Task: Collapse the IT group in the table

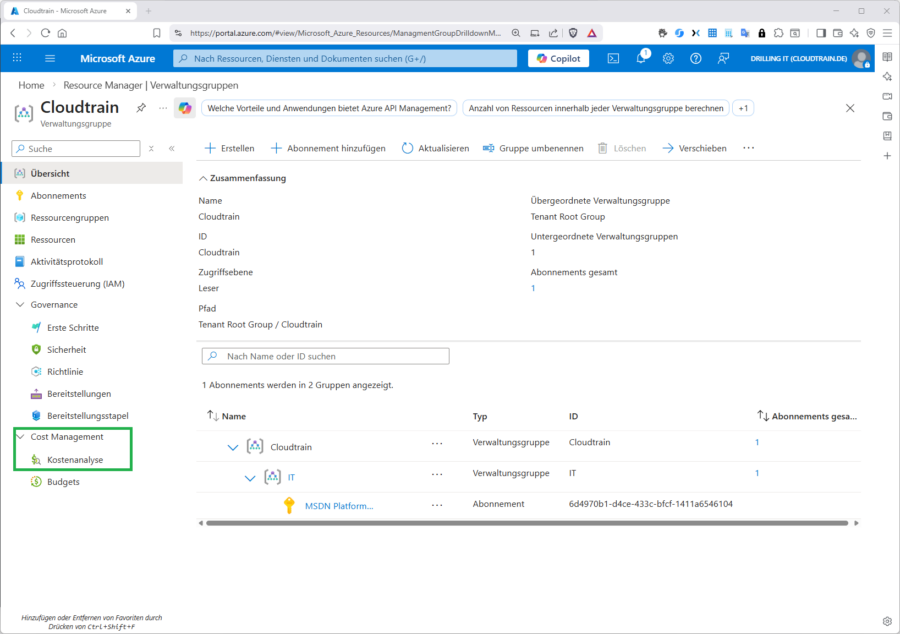Action: point(251,478)
